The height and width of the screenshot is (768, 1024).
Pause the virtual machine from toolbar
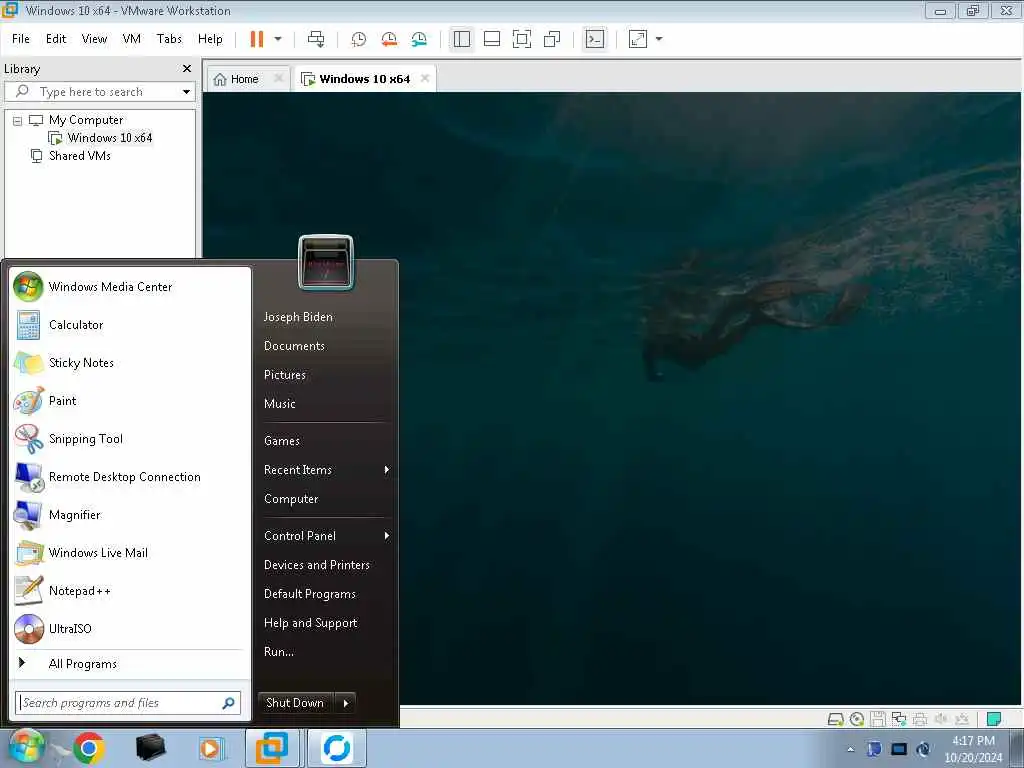257,39
